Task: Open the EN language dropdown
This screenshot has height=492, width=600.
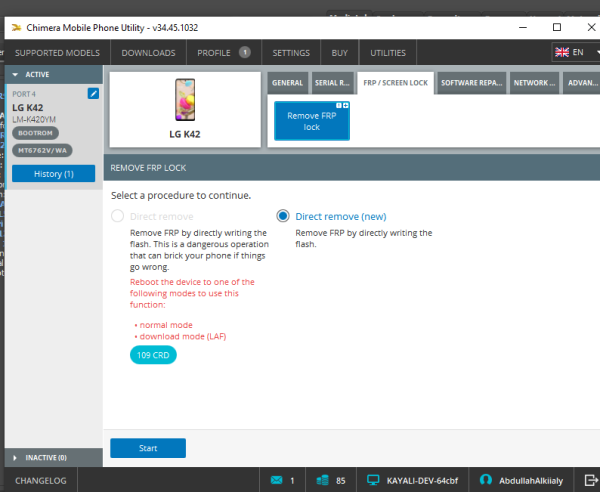Action: point(576,52)
